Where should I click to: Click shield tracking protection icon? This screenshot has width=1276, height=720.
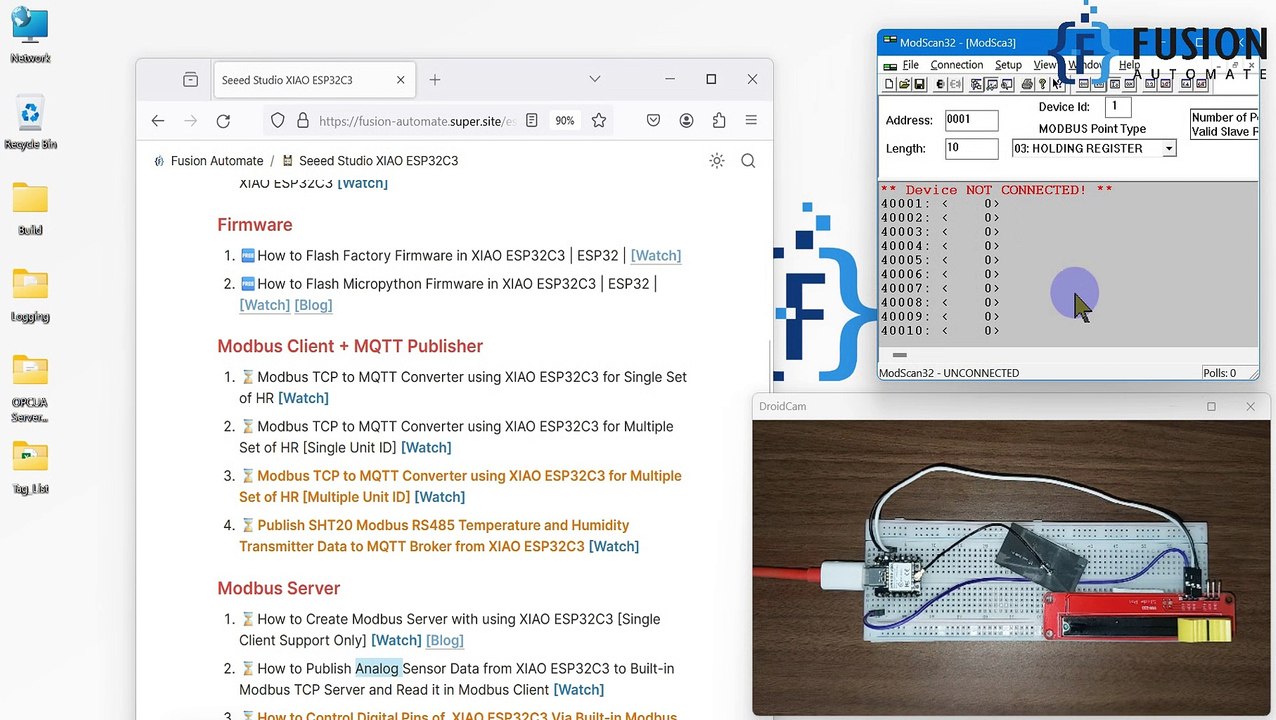tap(278, 120)
